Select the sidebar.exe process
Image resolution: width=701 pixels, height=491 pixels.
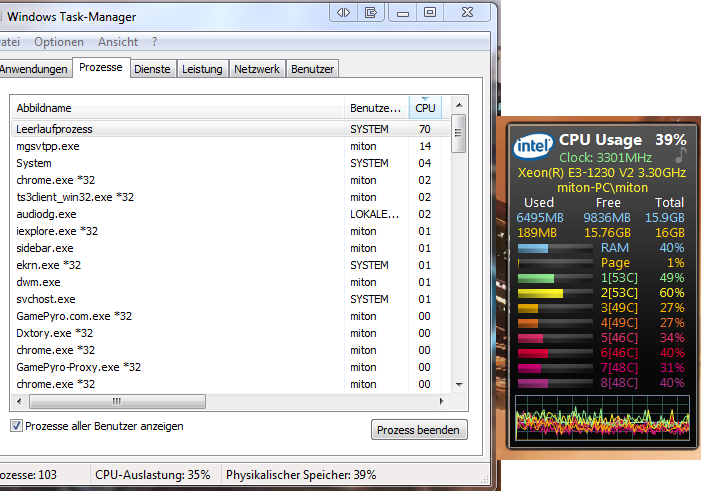[x=230, y=248]
